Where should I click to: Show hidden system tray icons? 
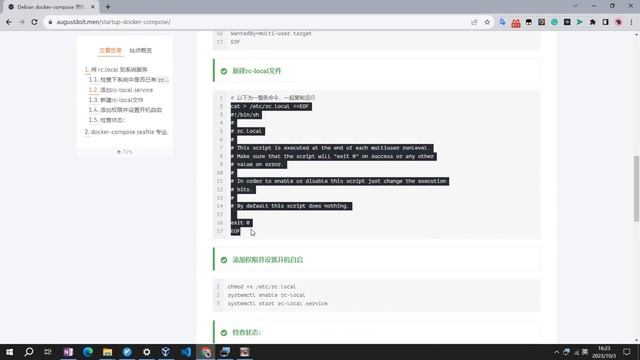(x=556, y=352)
